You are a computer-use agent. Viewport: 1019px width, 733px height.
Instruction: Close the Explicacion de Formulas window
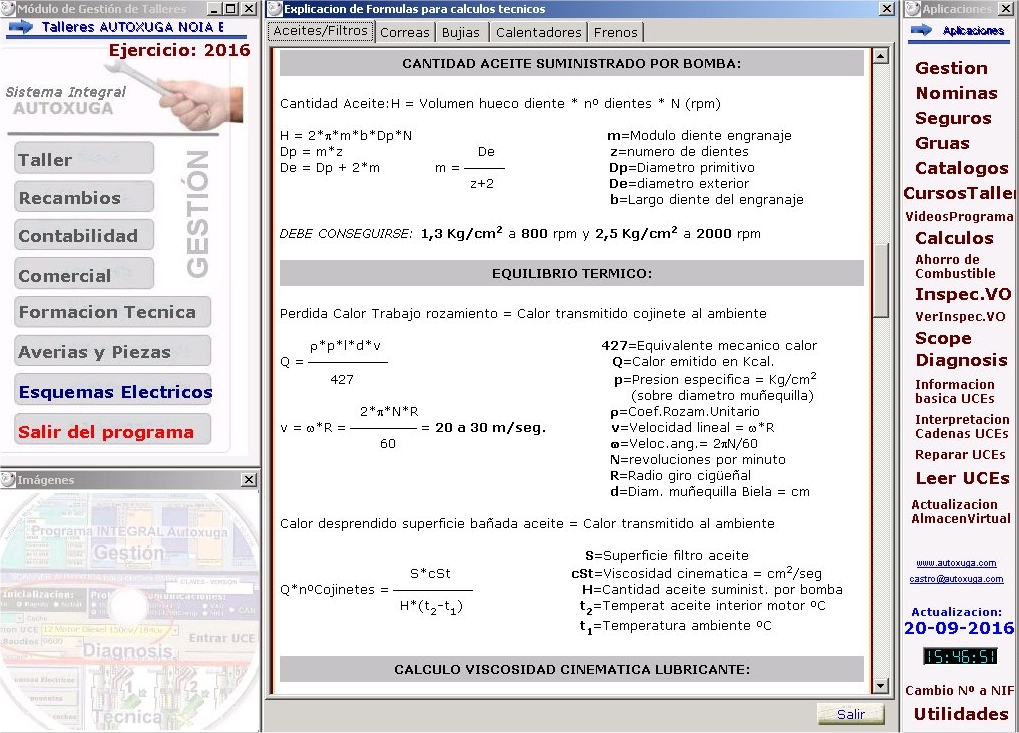886,8
